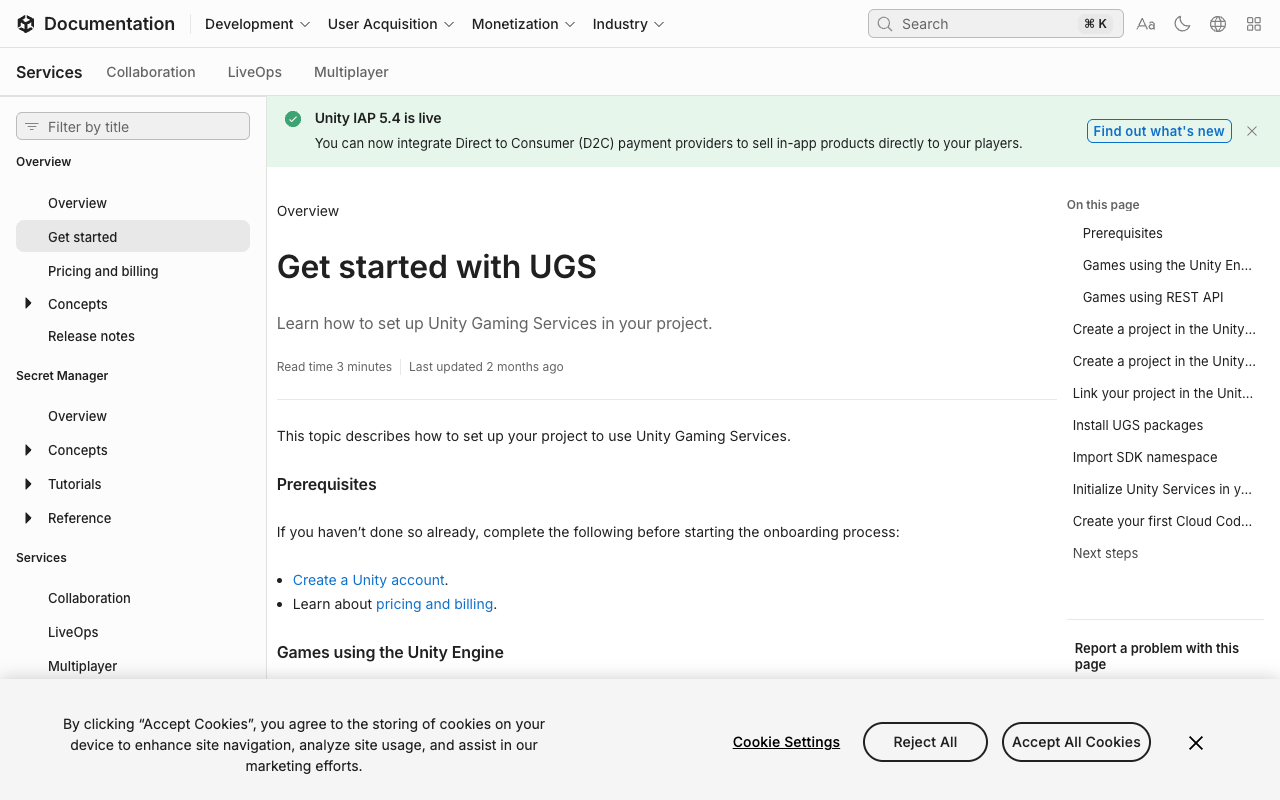
Task: Open the apps grid icon
Action: pyautogui.click(x=1254, y=24)
